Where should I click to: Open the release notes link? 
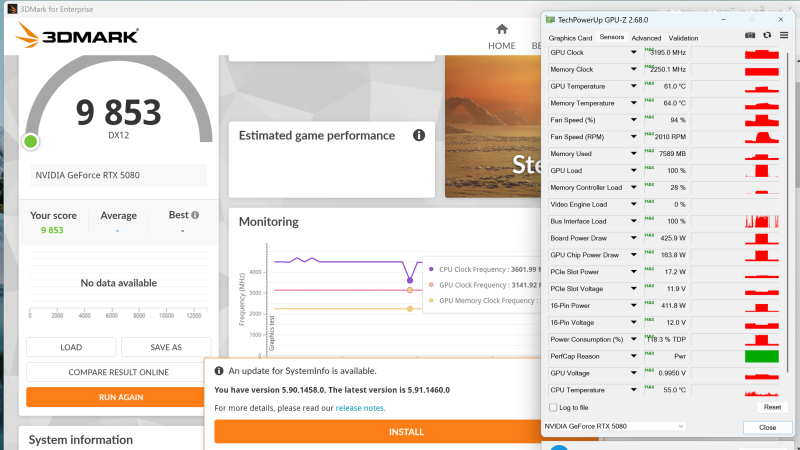click(x=360, y=408)
